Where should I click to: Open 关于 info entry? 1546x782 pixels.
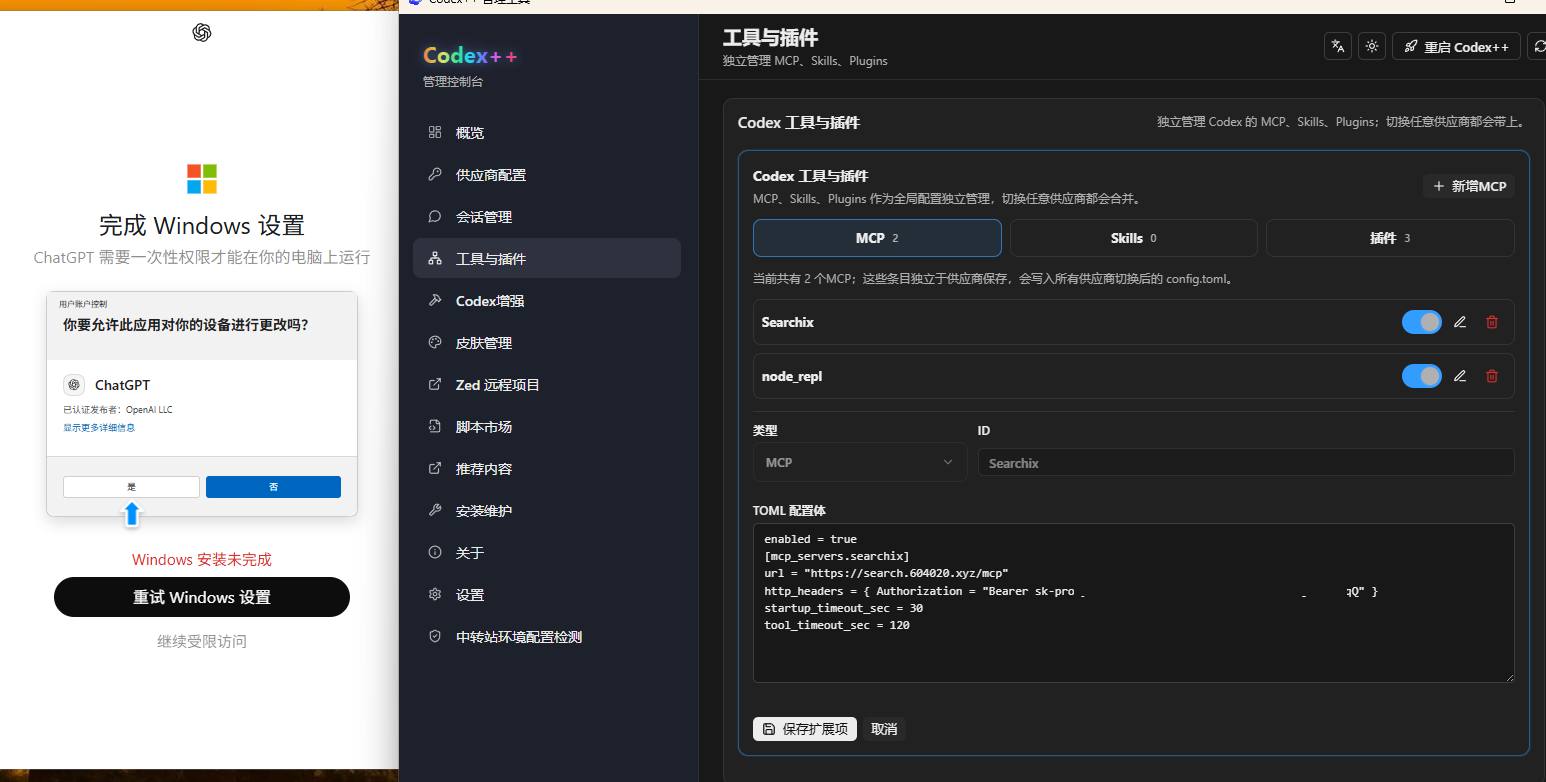(546, 553)
